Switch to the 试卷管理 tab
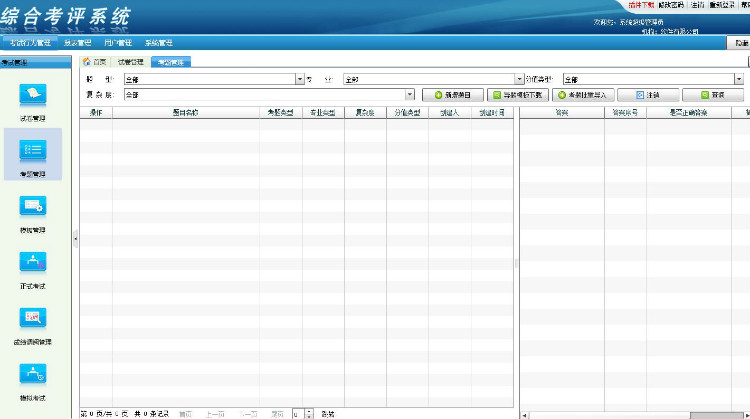The height and width of the screenshot is (419, 750). pos(131,62)
